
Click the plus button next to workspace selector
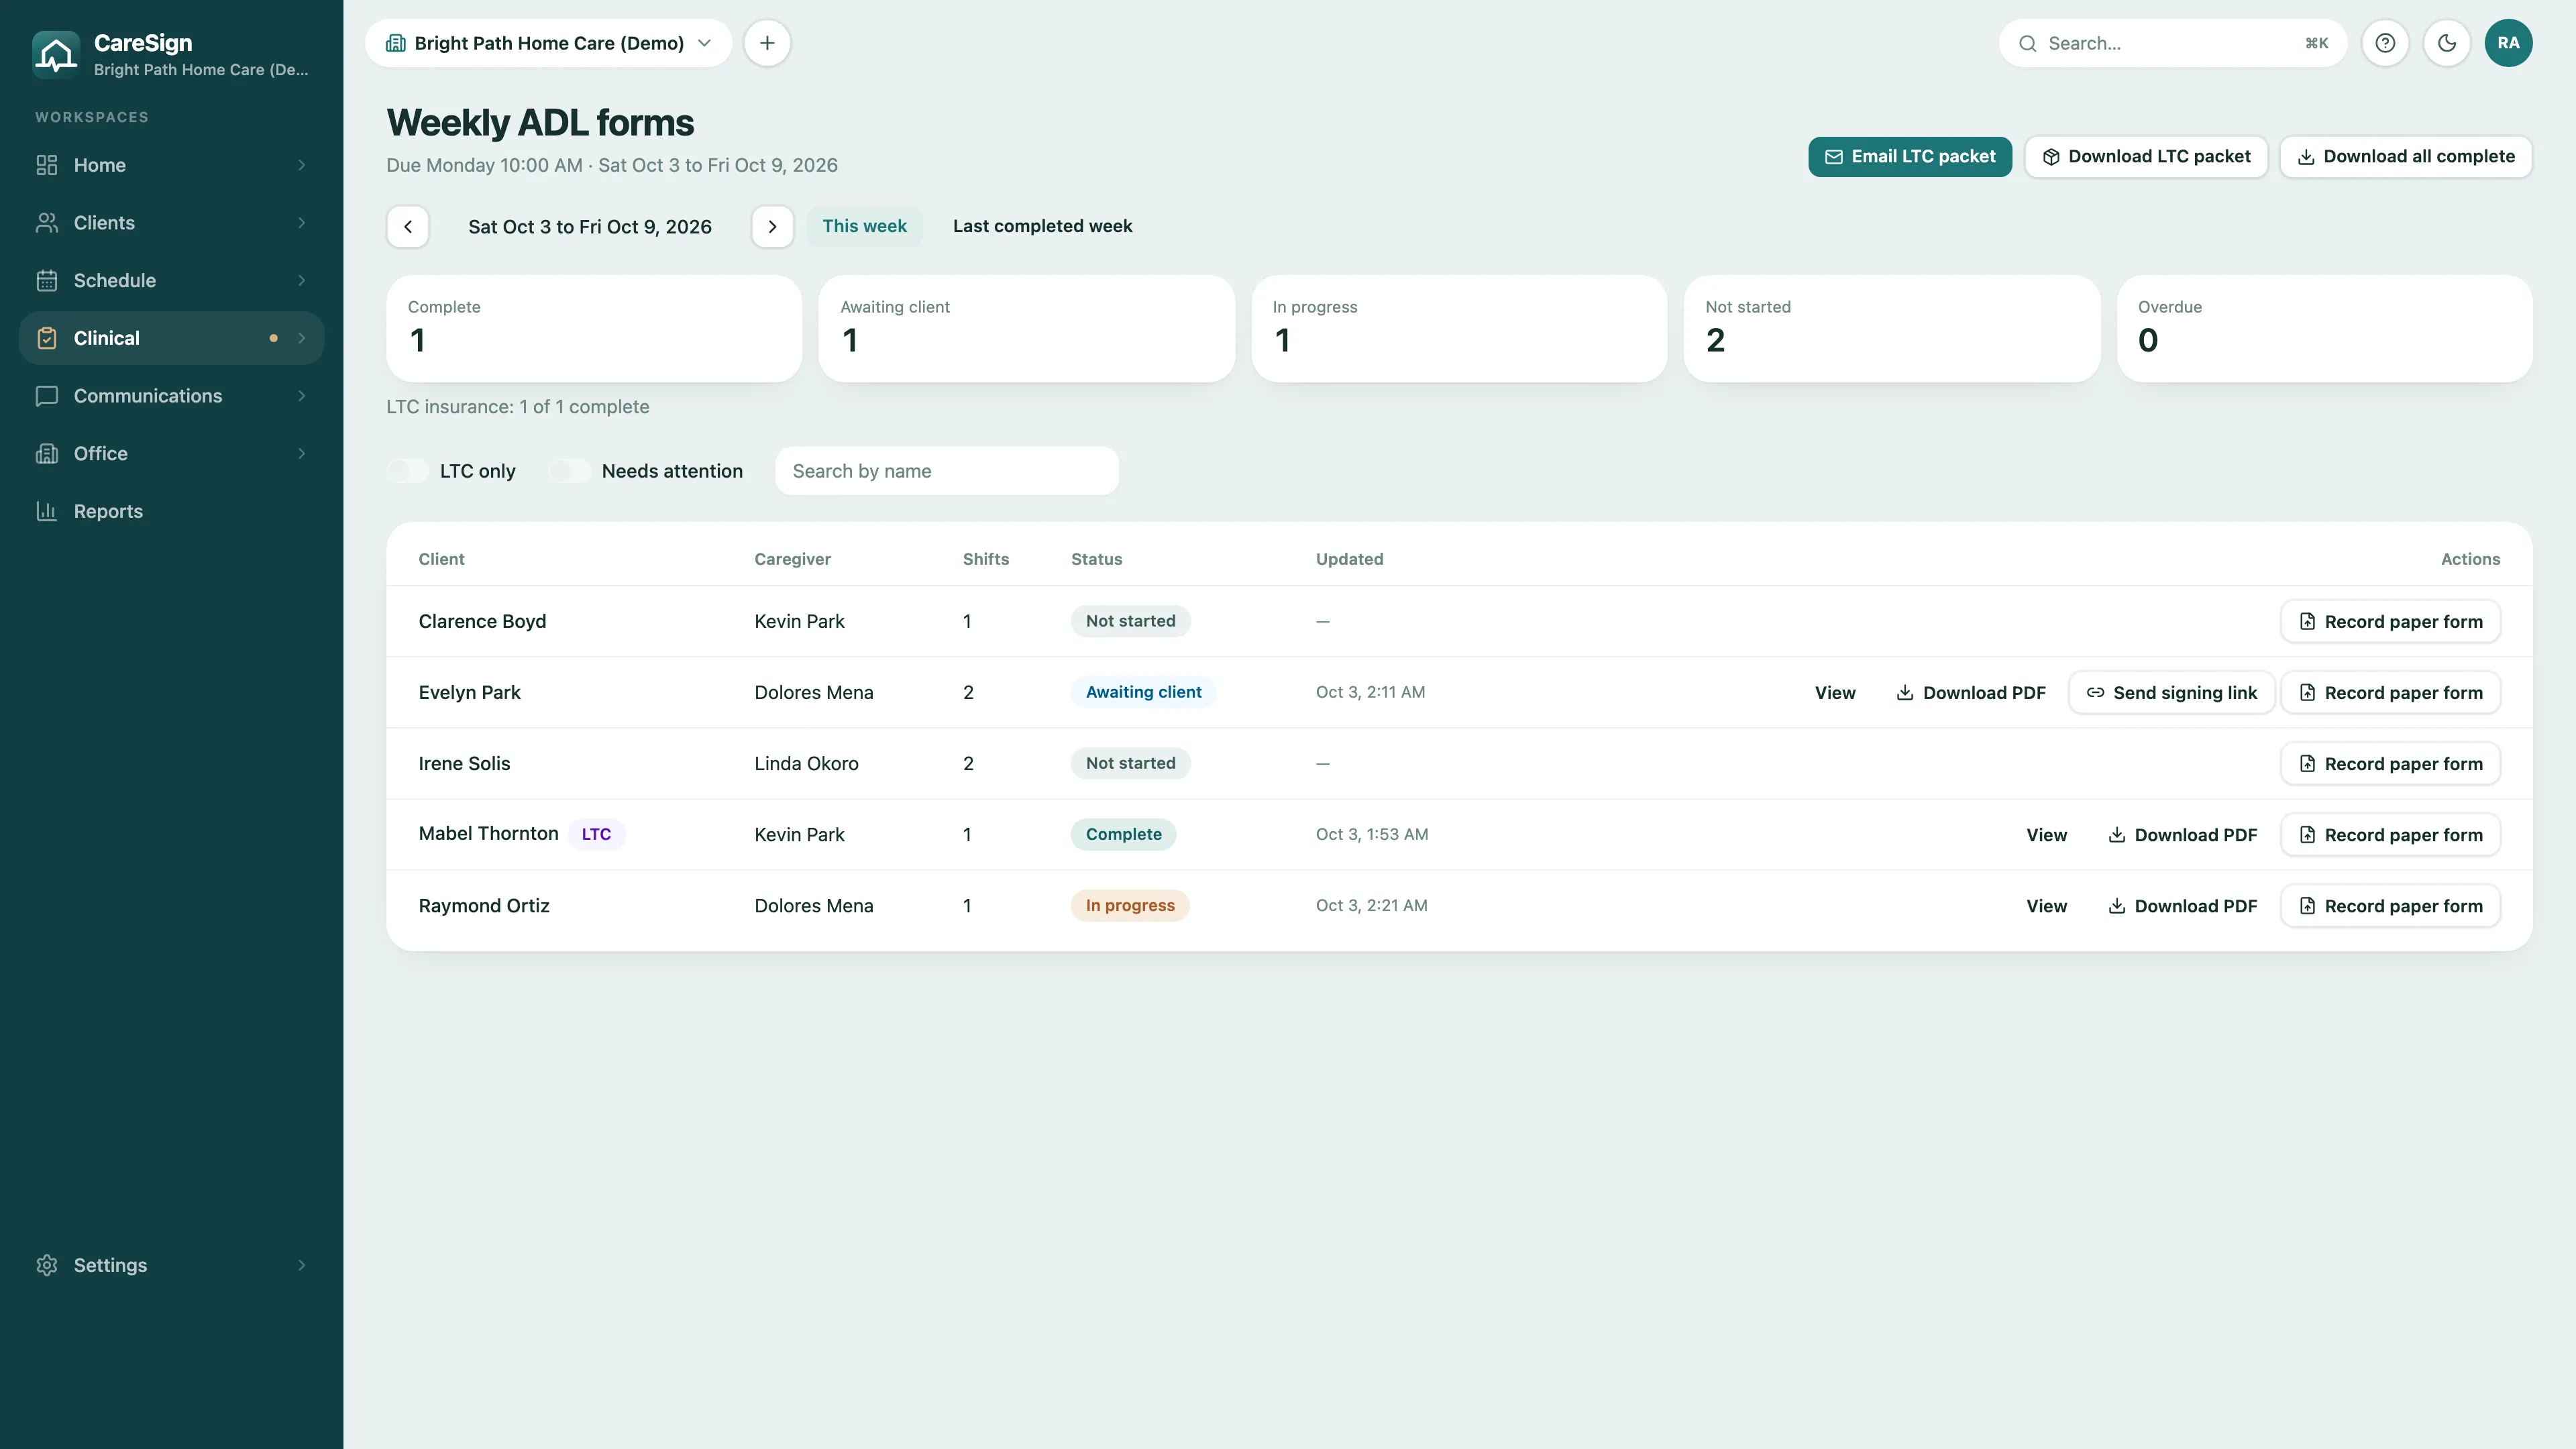767,43
